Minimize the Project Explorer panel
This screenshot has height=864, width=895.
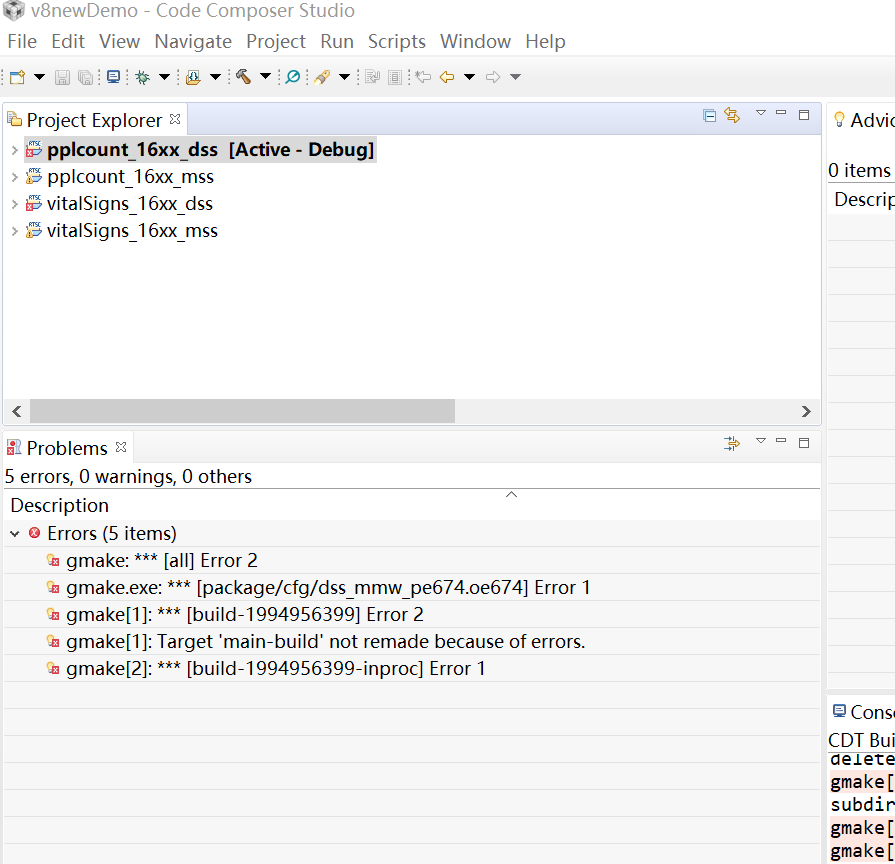[x=781, y=112]
